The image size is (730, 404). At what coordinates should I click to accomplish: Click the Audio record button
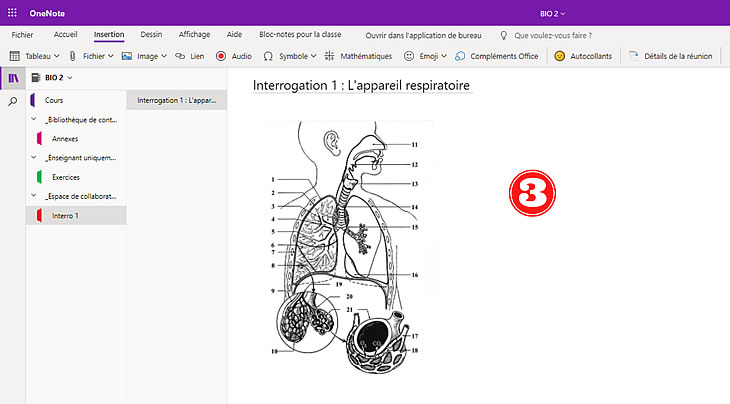(x=234, y=56)
